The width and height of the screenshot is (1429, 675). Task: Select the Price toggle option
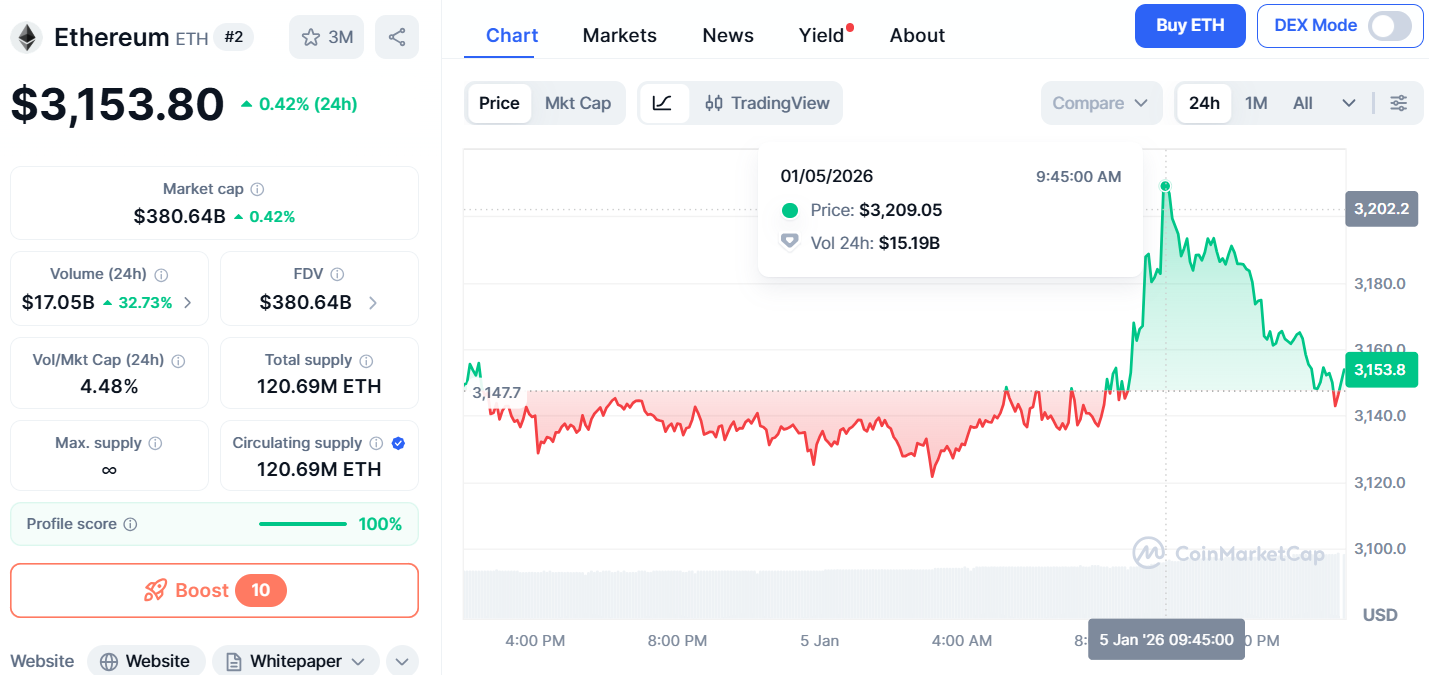tap(499, 103)
